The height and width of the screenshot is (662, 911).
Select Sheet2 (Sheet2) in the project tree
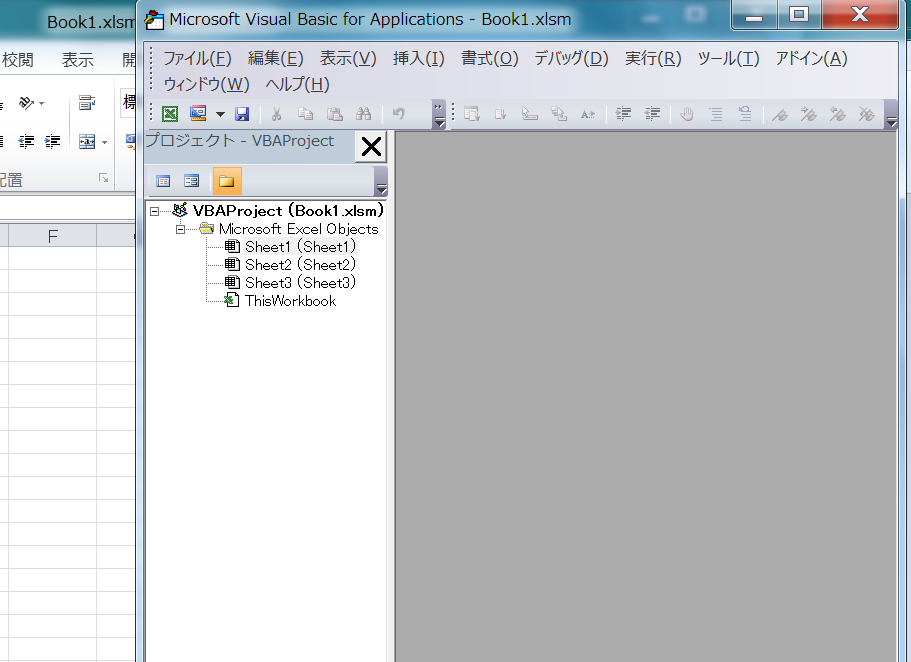coord(300,265)
